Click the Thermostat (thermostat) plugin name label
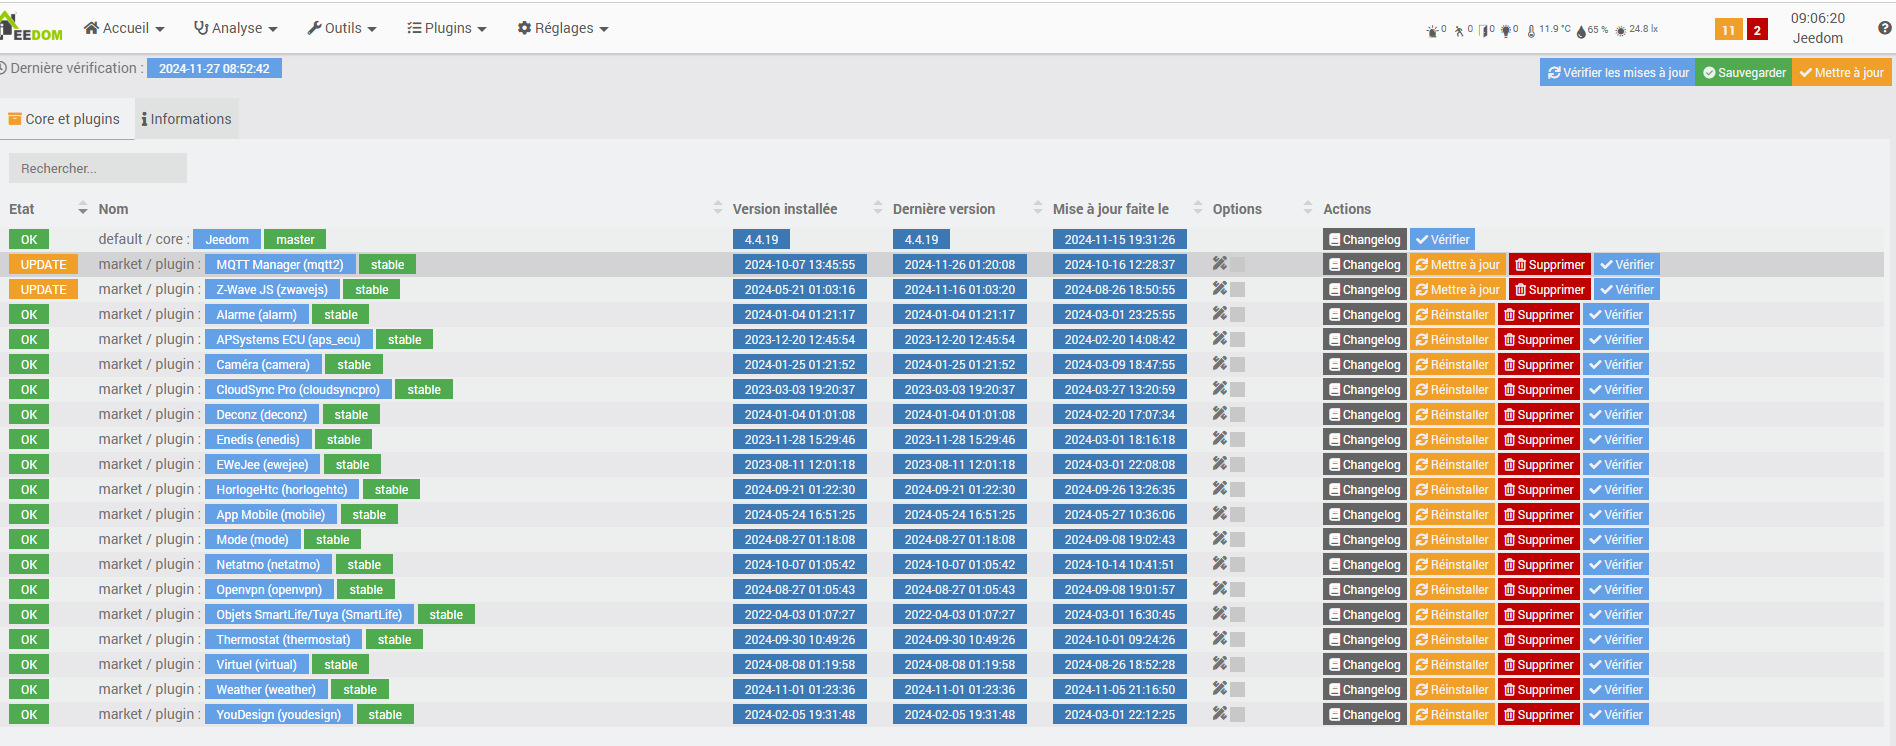This screenshot has height=746, width=1896. pyautogui.click(x=283, y=639)
